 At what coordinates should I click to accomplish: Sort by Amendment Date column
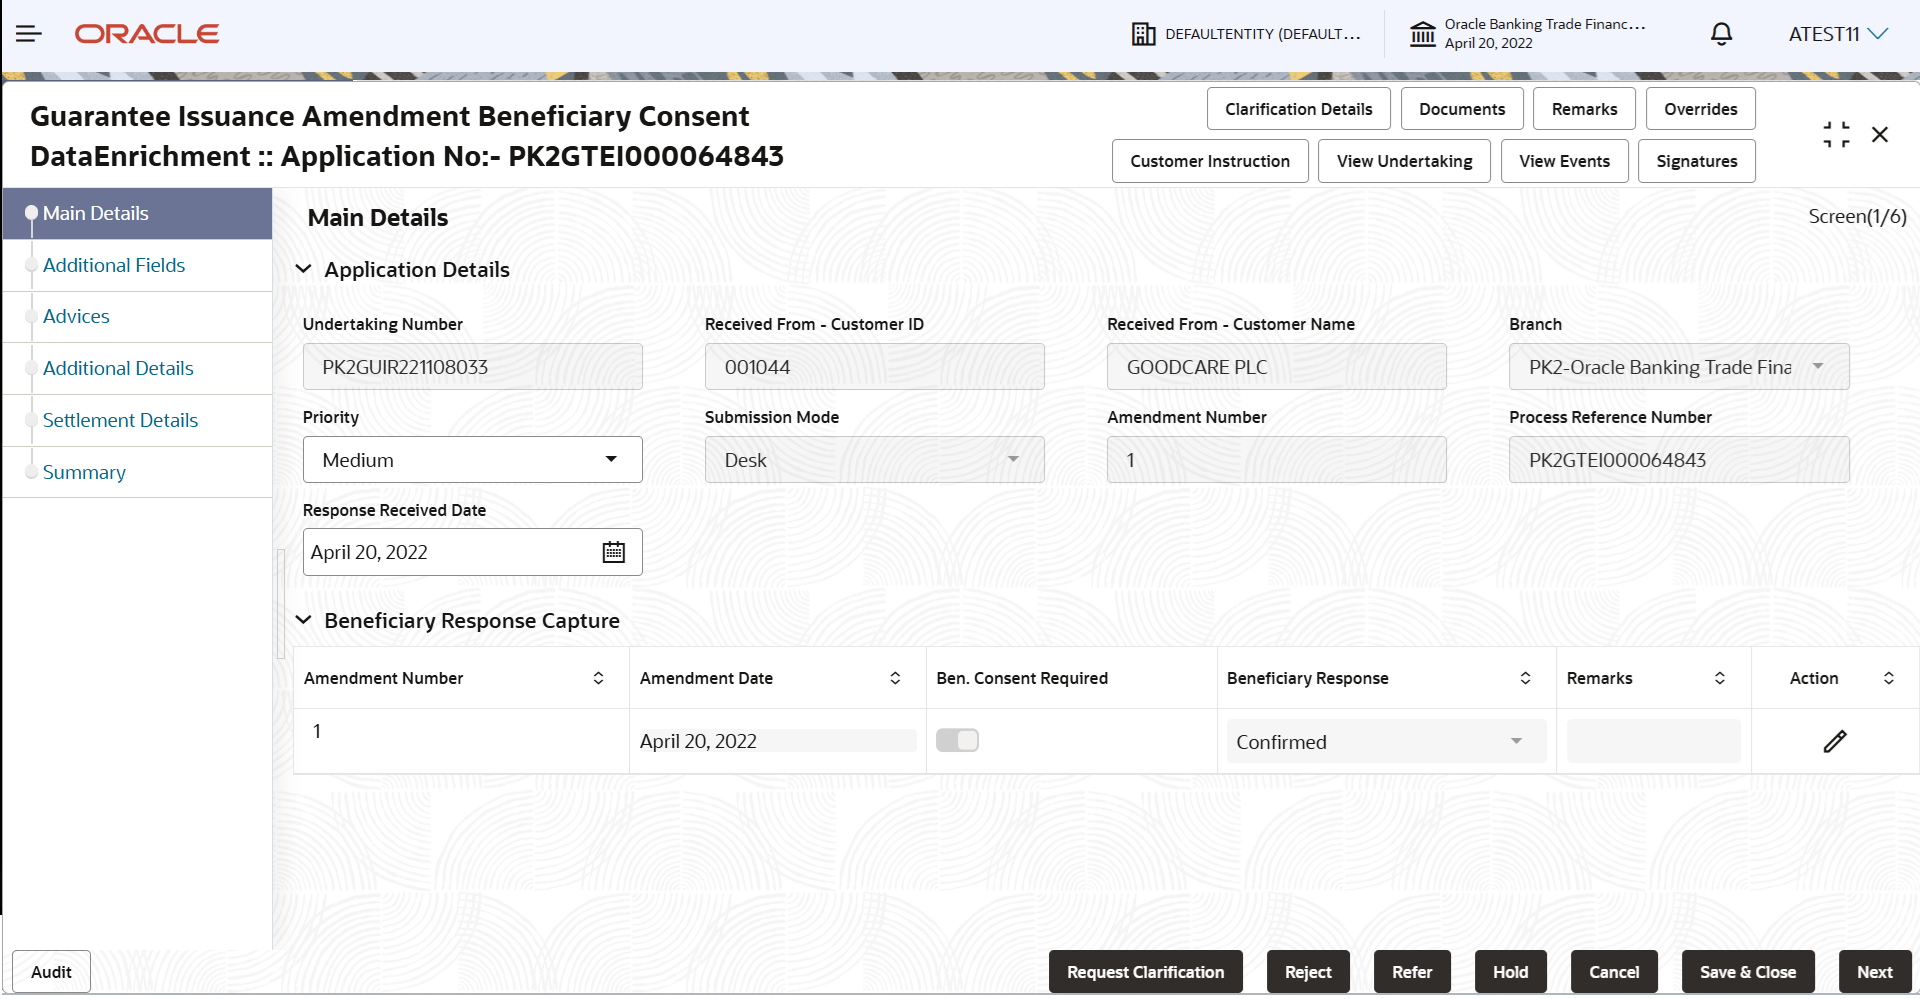coord(895,678)
